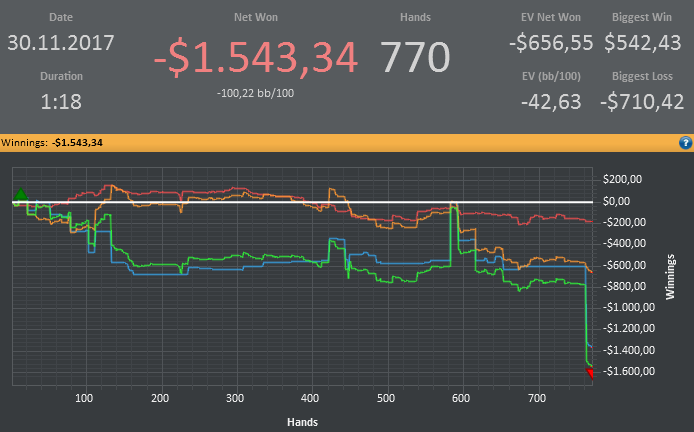Click the $0,00 y-axis label

(617, 201)
